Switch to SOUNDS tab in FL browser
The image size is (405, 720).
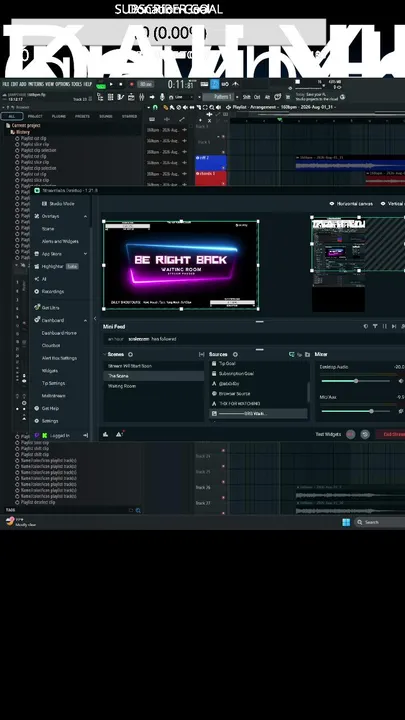tap(106, 116)
